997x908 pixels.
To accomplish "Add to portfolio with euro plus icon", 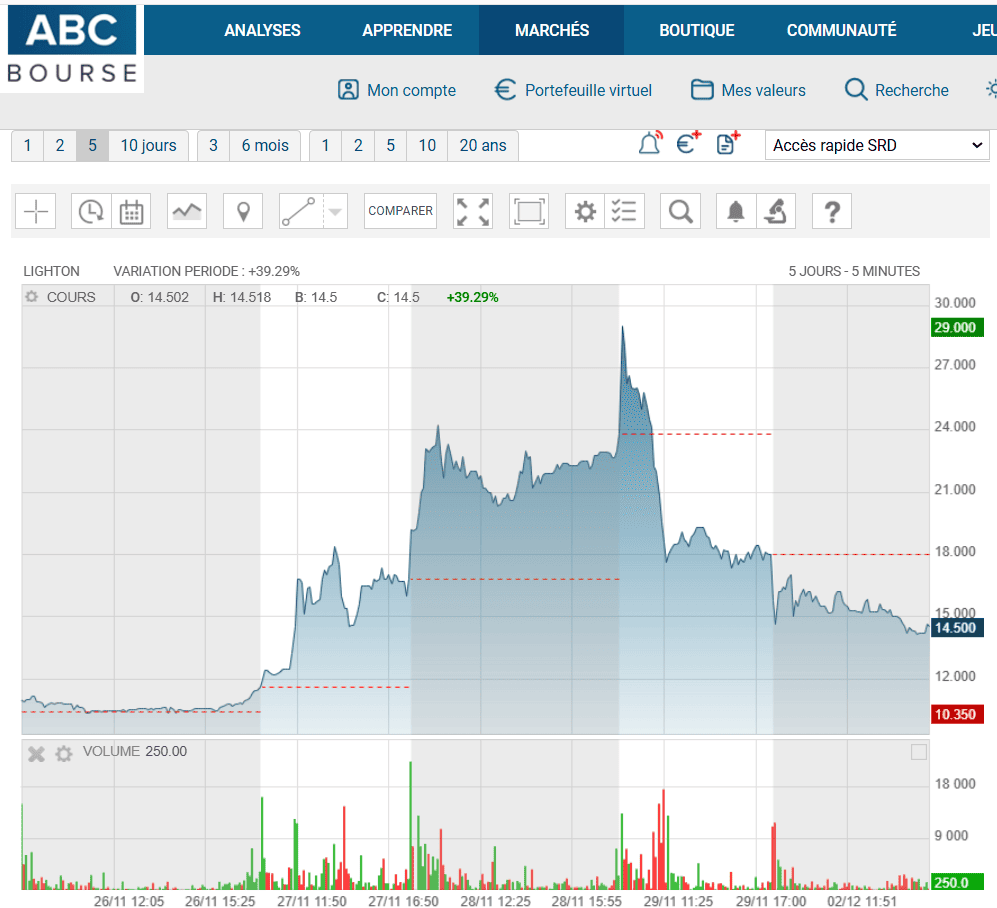I will point(688,144).
